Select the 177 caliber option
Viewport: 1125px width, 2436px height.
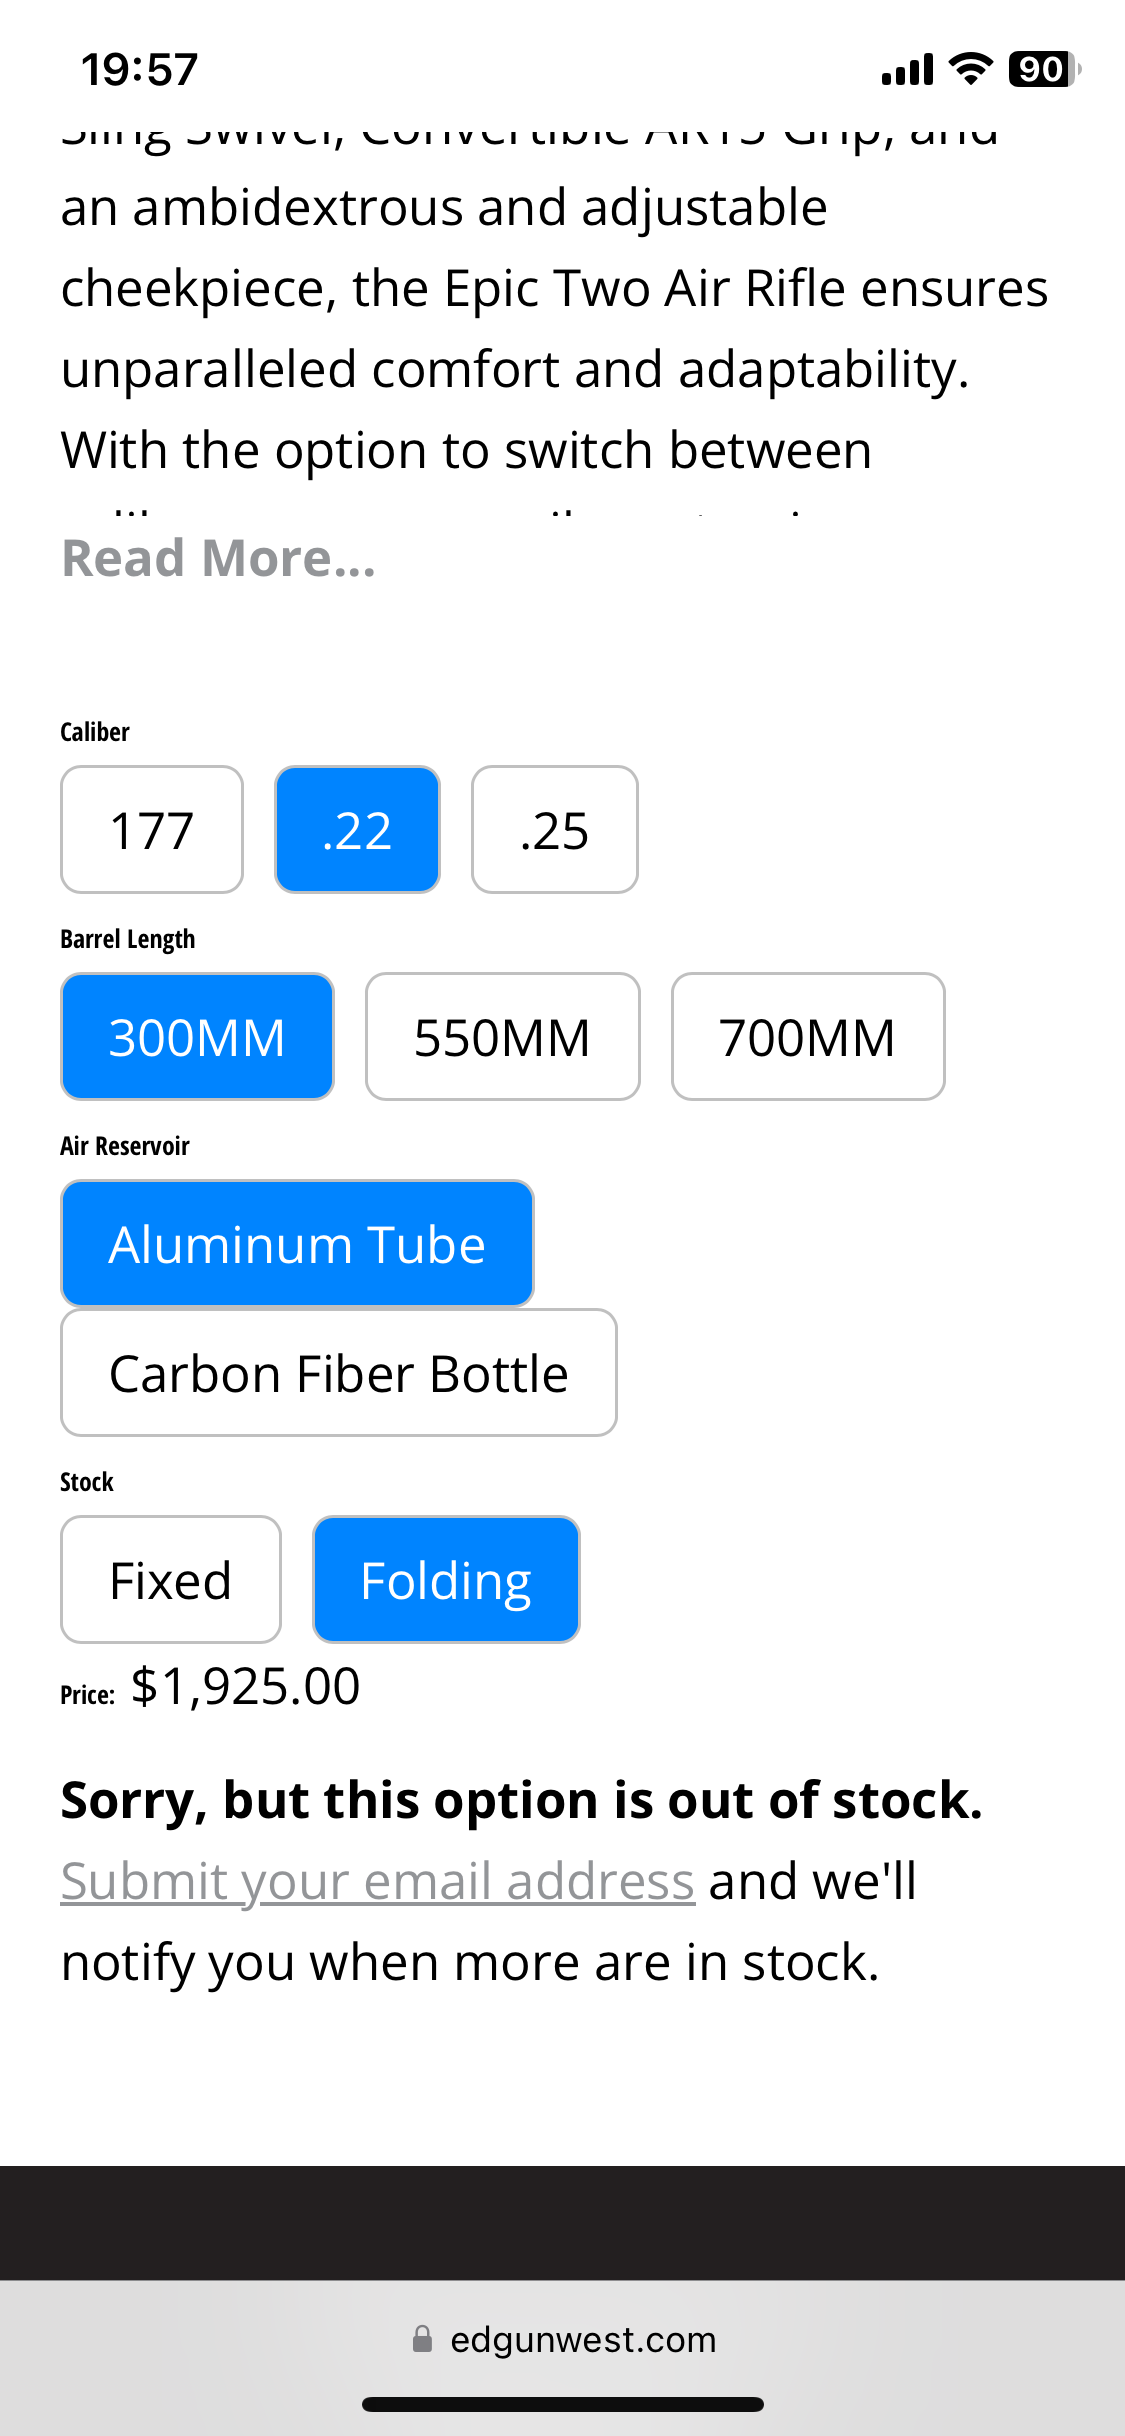(152, 829)
